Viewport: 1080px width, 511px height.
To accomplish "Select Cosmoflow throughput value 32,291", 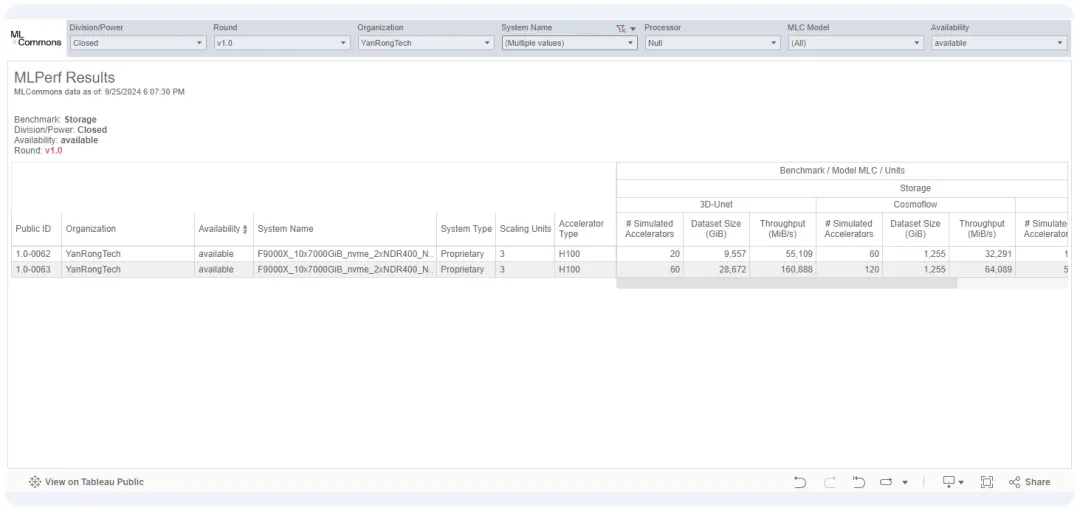I will point(998,254).
